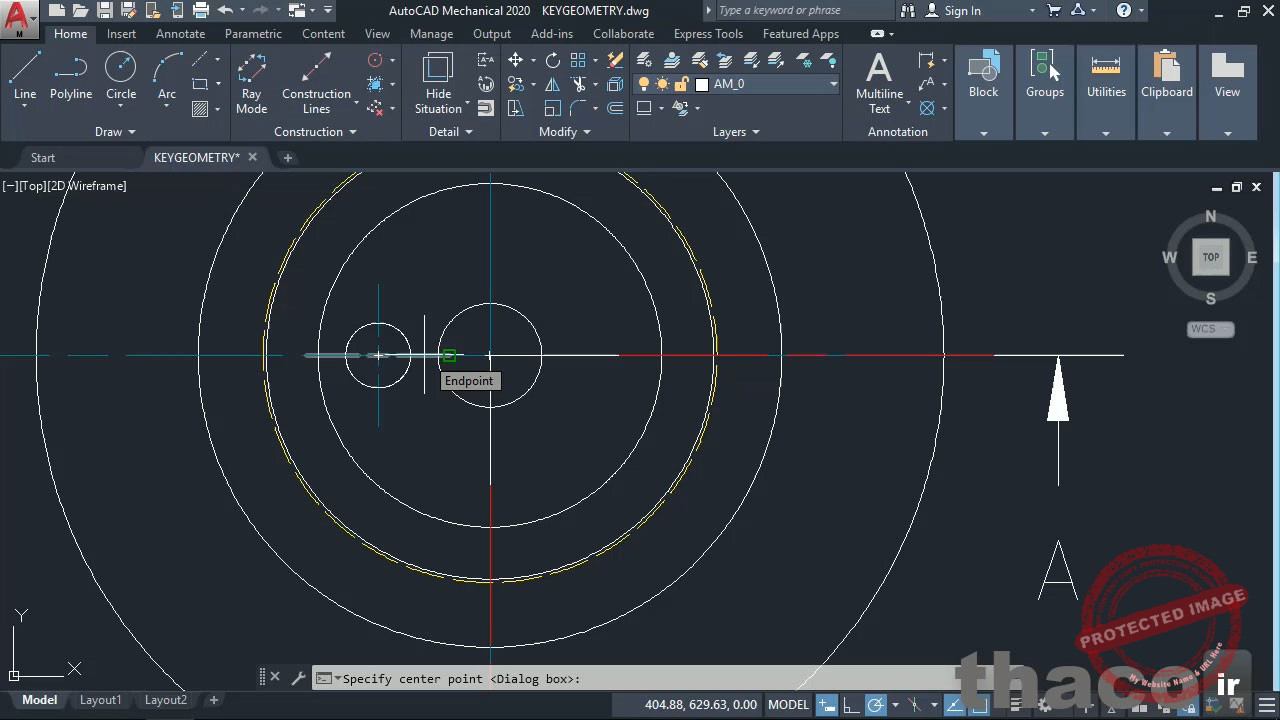
Task: Select the Line drawing tool
Action: coord(25,76)
